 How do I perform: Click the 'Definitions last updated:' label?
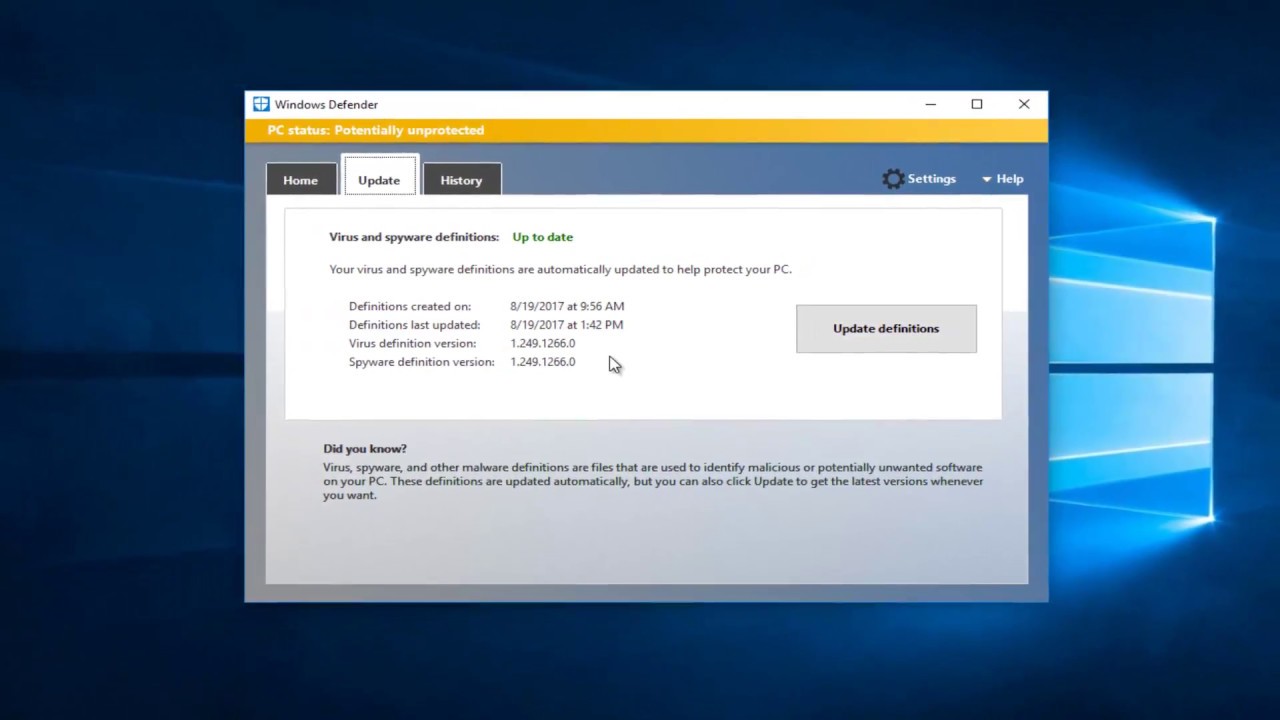414,325
